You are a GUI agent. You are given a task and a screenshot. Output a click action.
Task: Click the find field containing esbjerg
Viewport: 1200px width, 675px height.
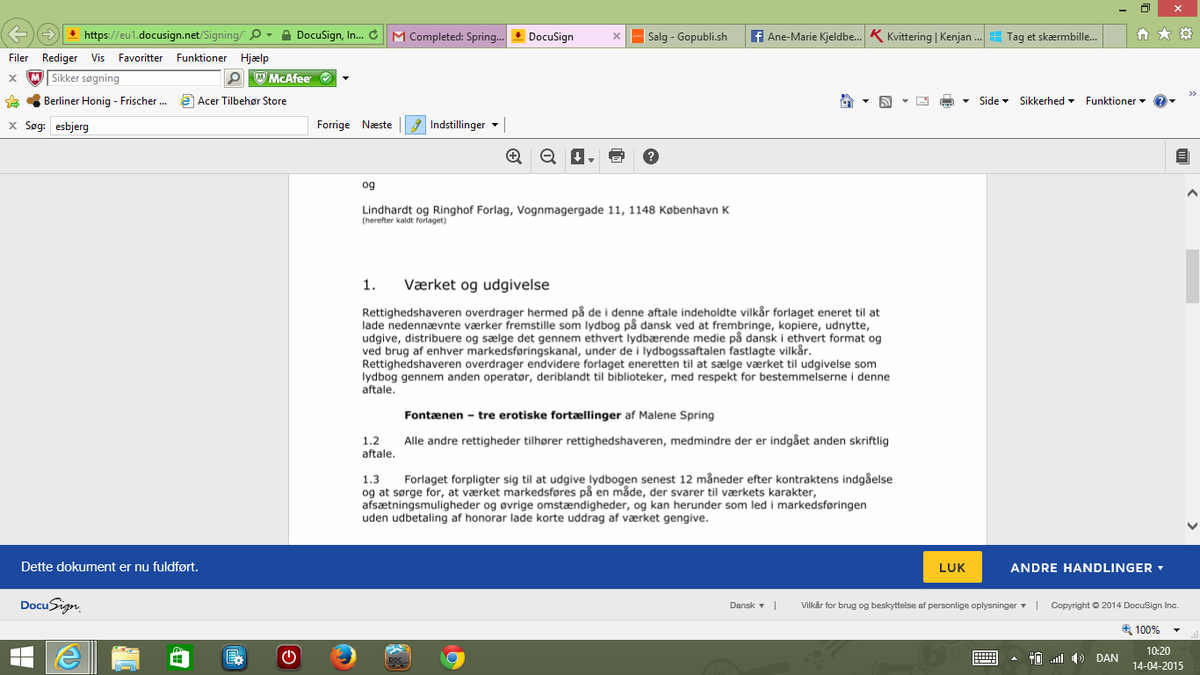coord(178,125)
